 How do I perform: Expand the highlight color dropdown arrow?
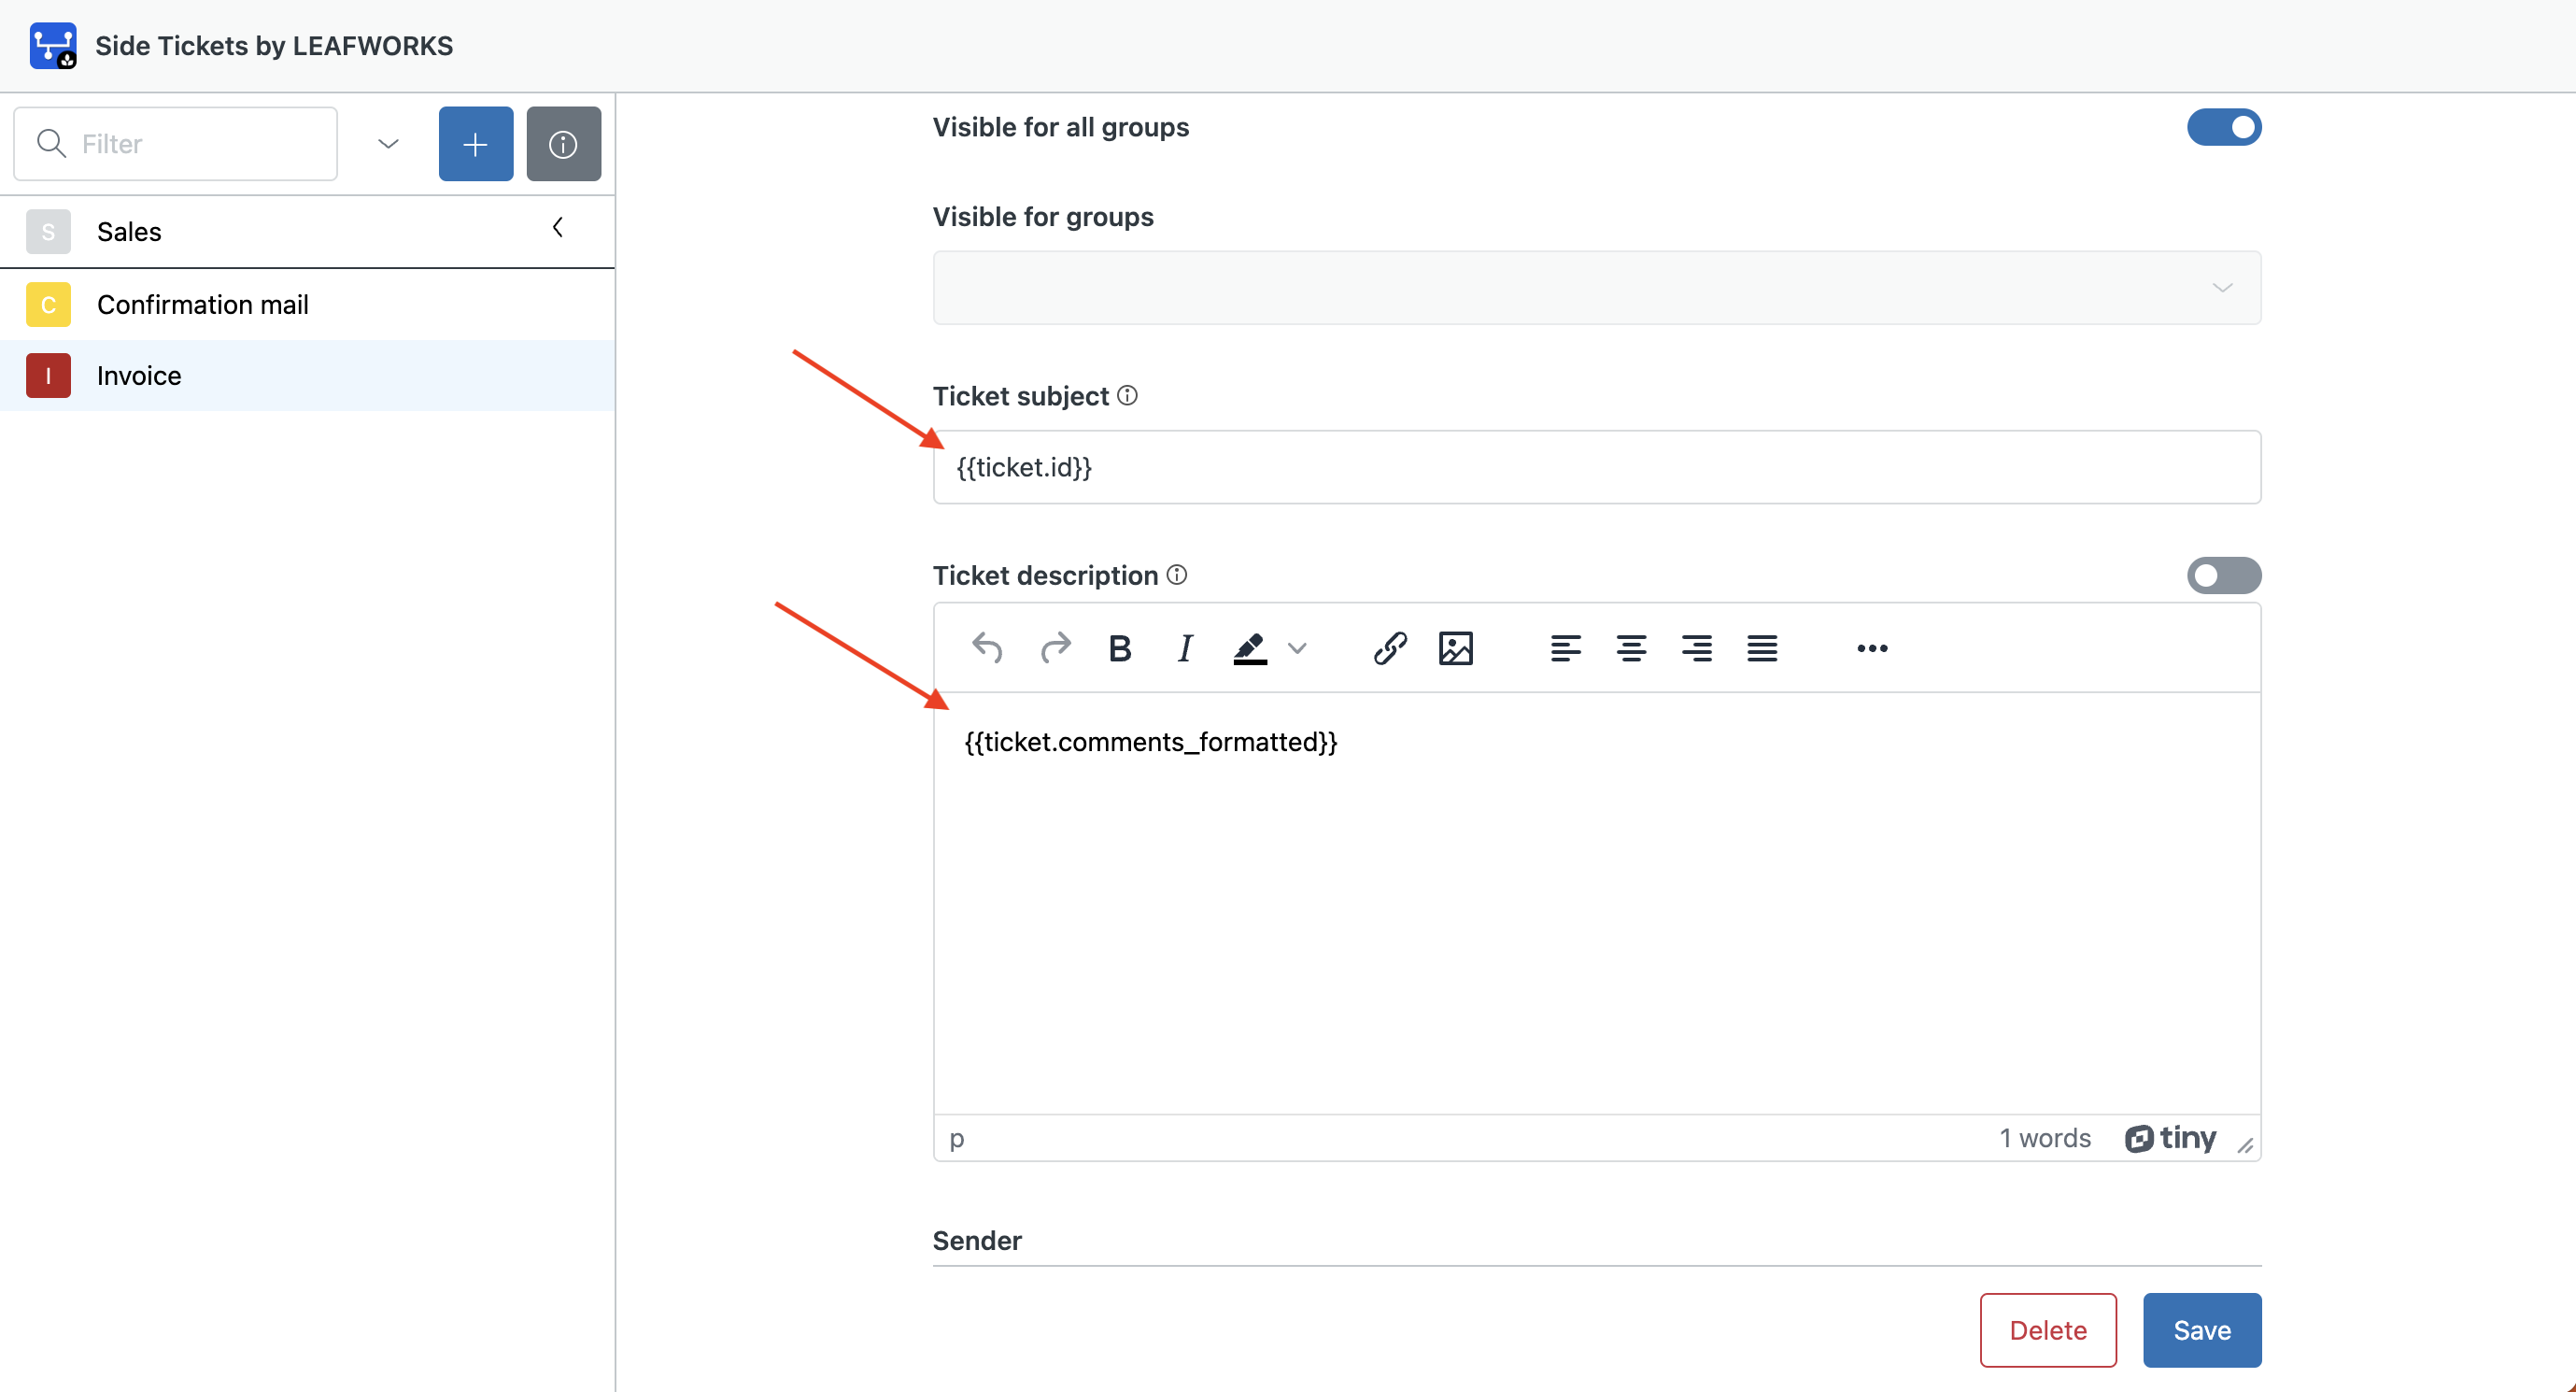pos(1298,648)
